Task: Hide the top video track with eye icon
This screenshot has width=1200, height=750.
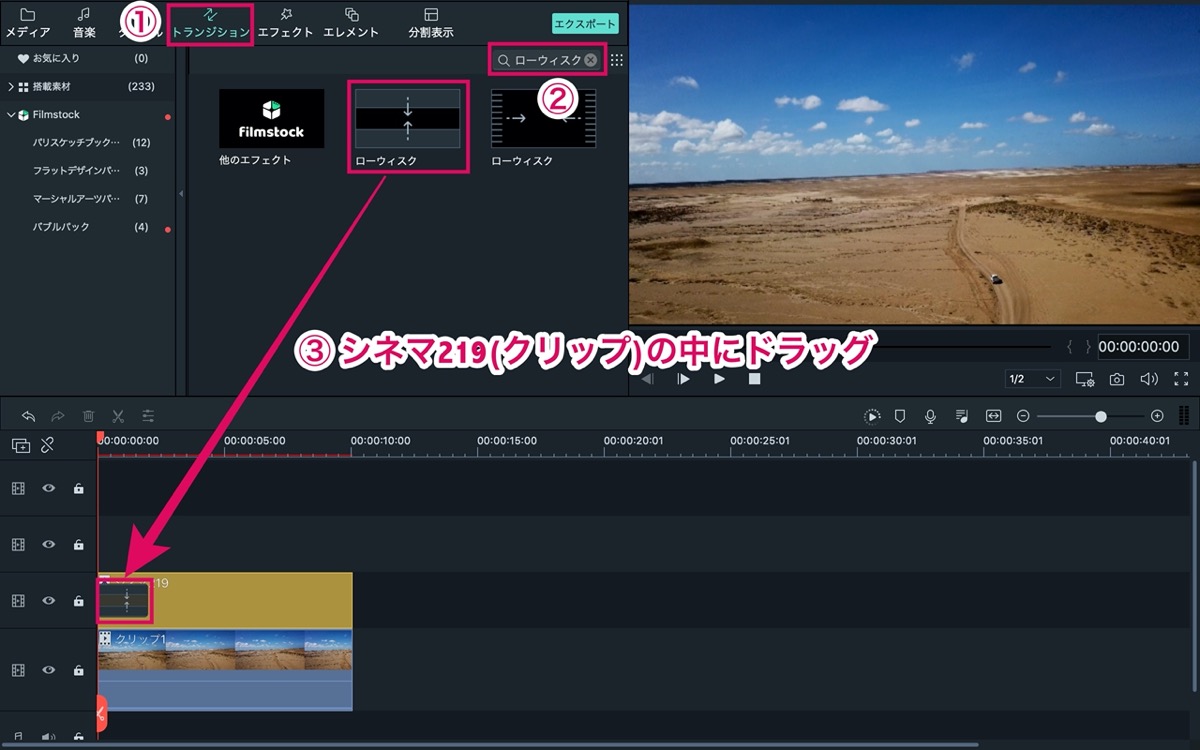Action: tap(48, 488)
